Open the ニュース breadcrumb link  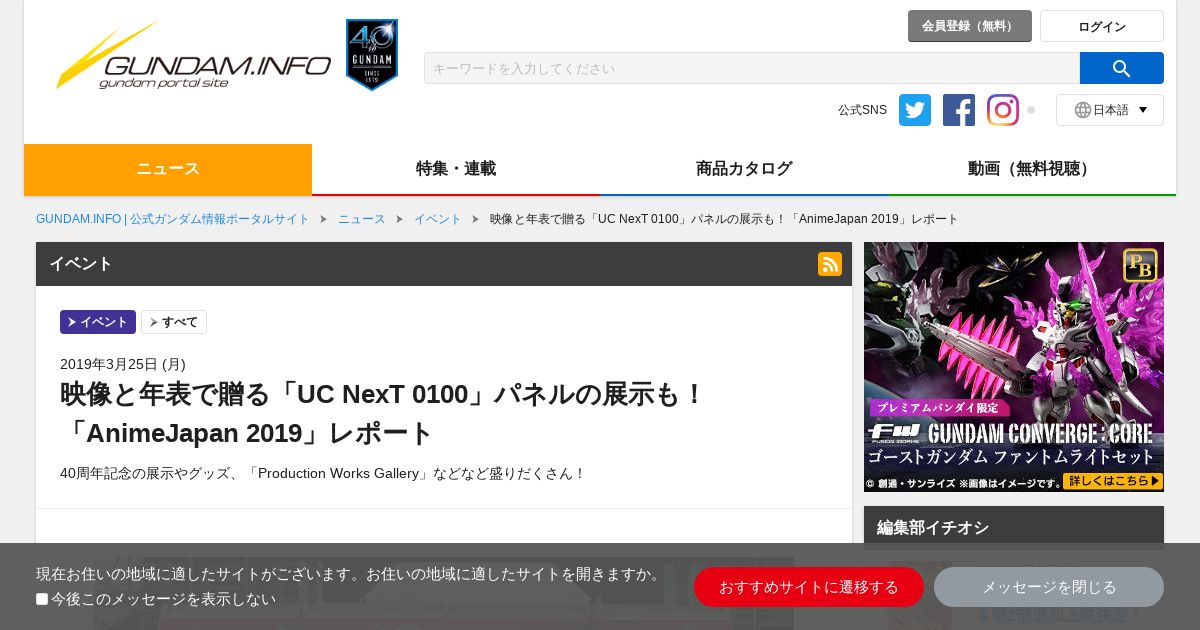click(362, 219)
